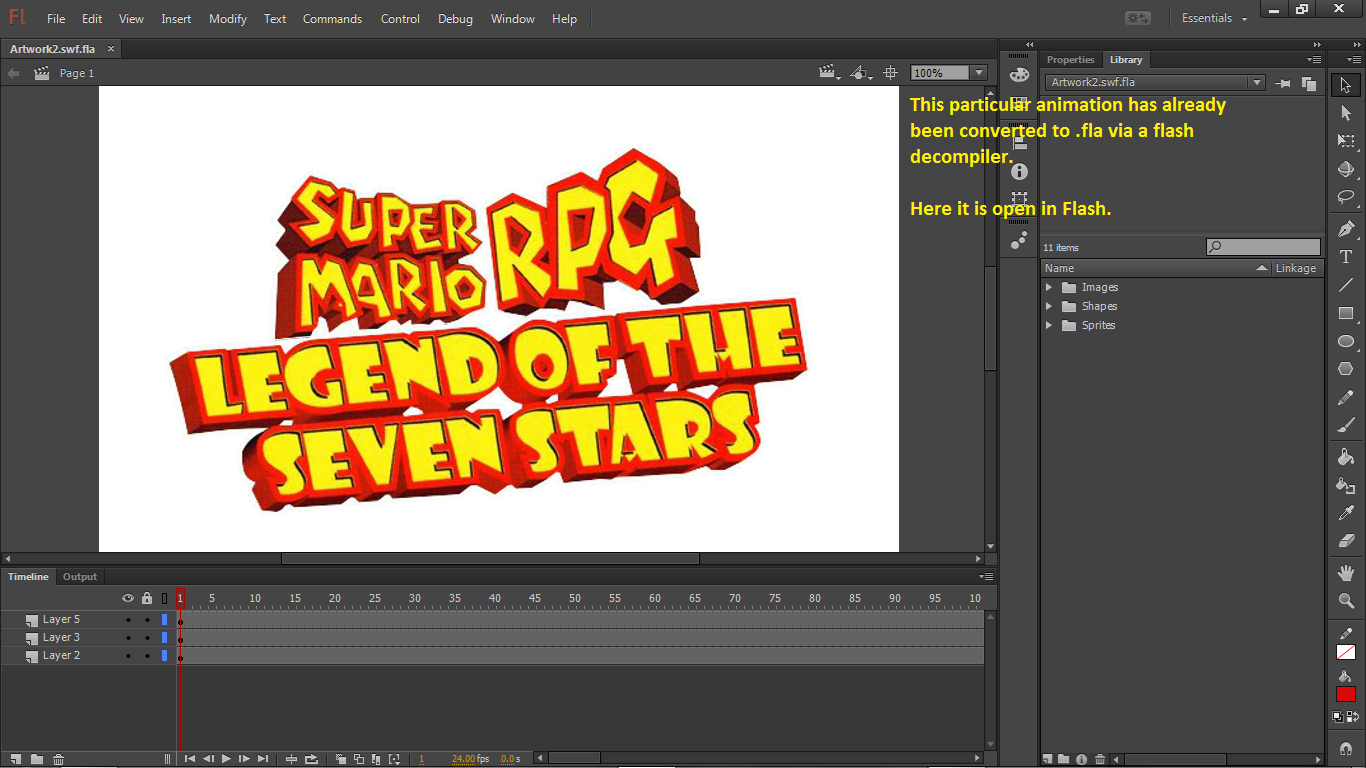Image resolution: width=1366 pixels, height=768 pixels.
Task: Switch to the Output tab
Action: (x=80, y=577)
